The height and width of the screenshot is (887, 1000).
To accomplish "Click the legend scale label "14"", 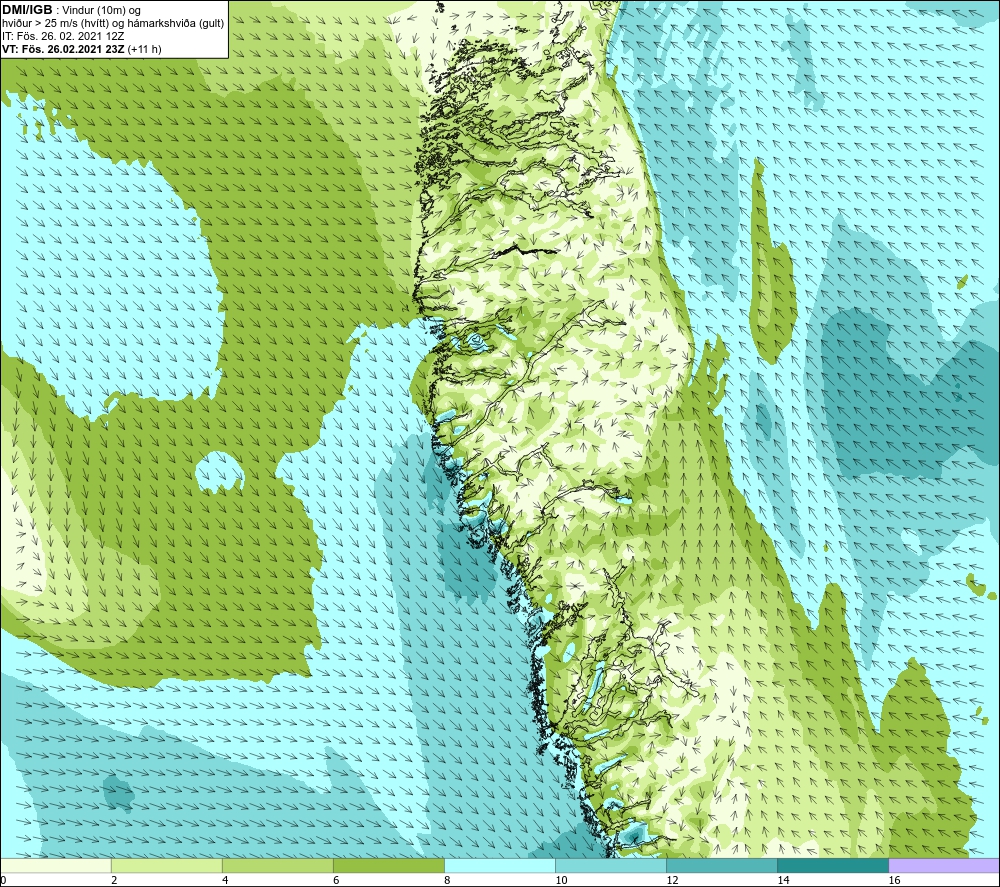I will [x=783, y=881].
